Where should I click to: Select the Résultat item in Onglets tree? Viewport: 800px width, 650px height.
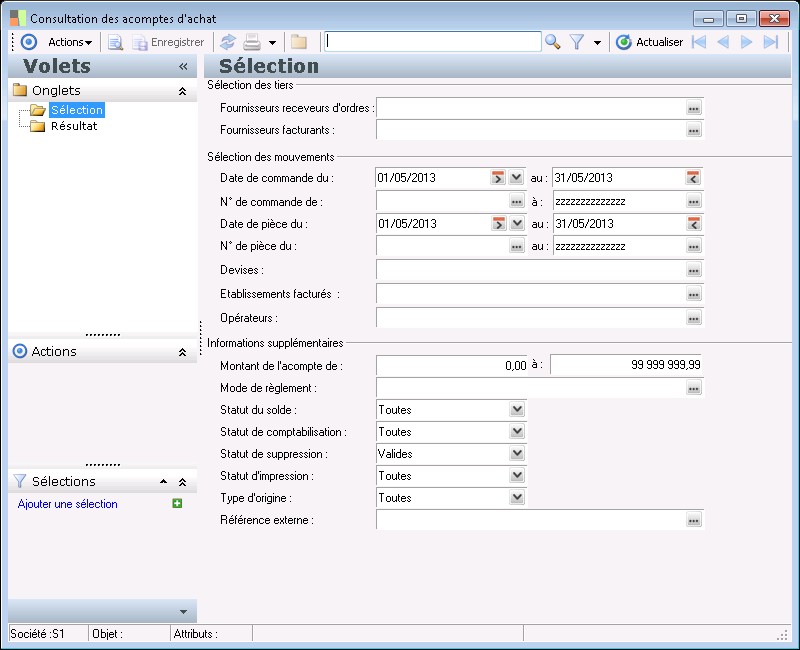(x=73, y=126)
